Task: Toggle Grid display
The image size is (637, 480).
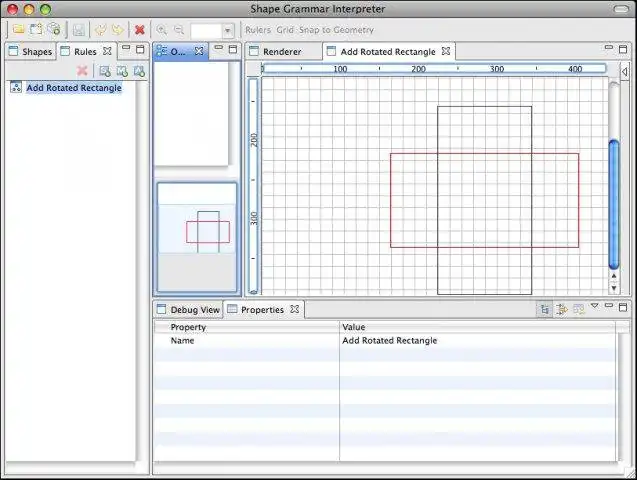Action: [285, 30]
